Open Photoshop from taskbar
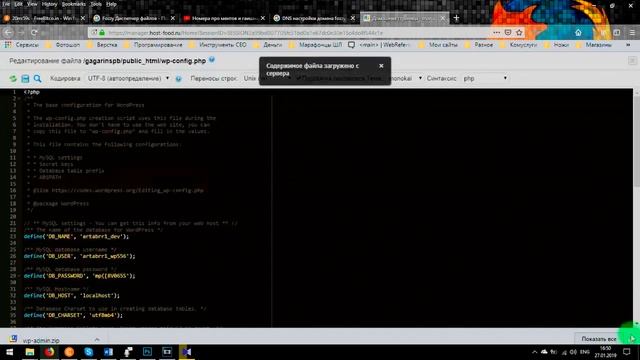 click(x=147, y=352)
